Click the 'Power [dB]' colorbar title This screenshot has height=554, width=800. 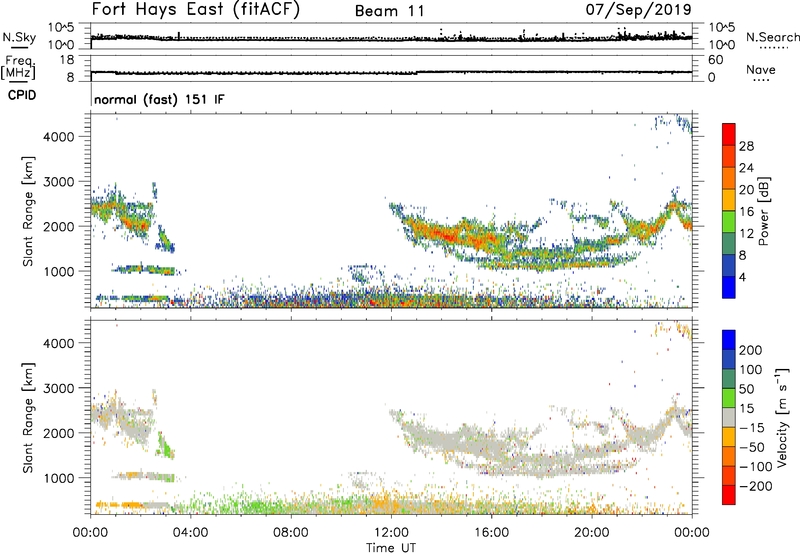point(763,211)
